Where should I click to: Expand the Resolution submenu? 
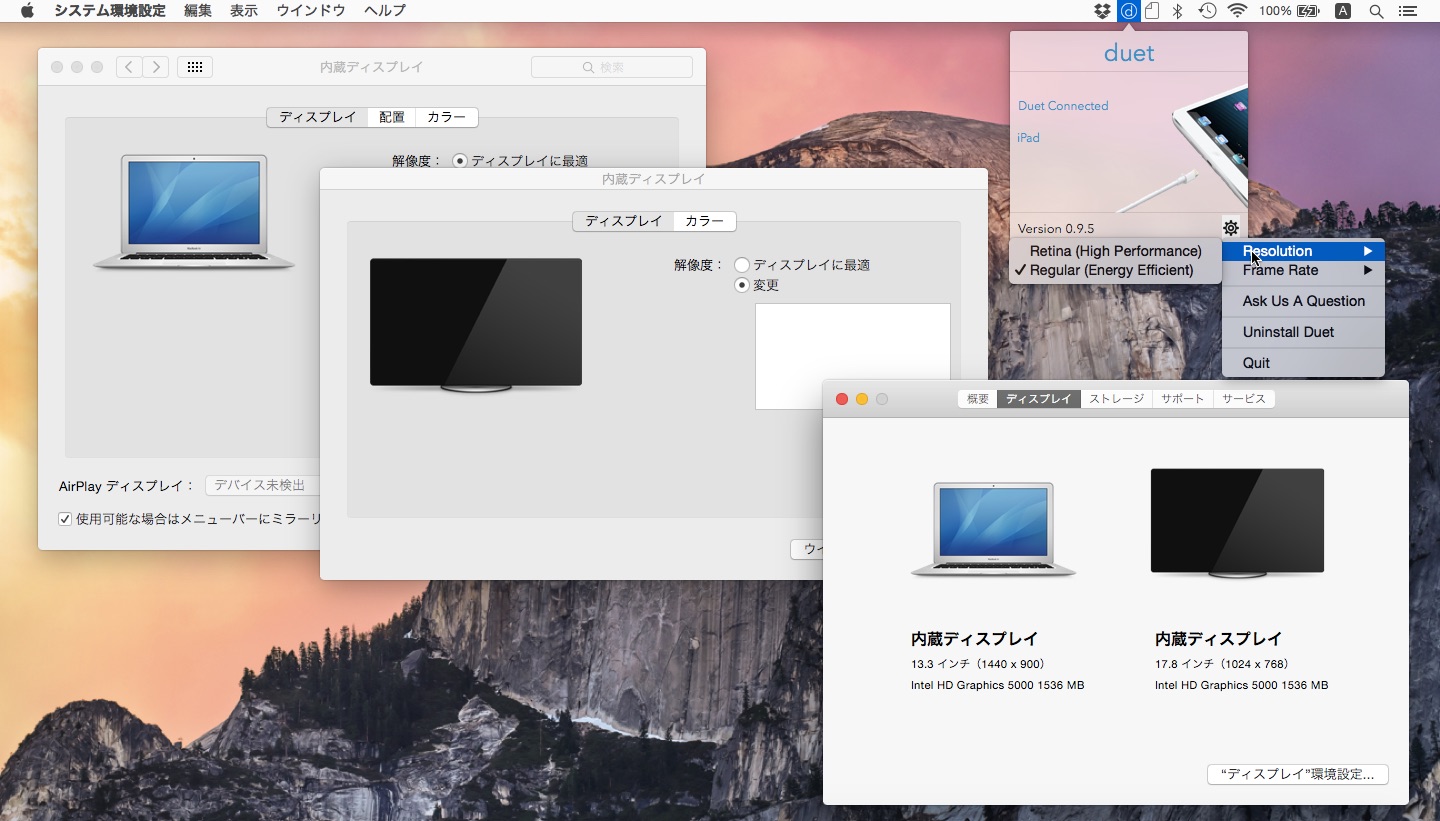pyautogui.click(x=1303, y=251)
